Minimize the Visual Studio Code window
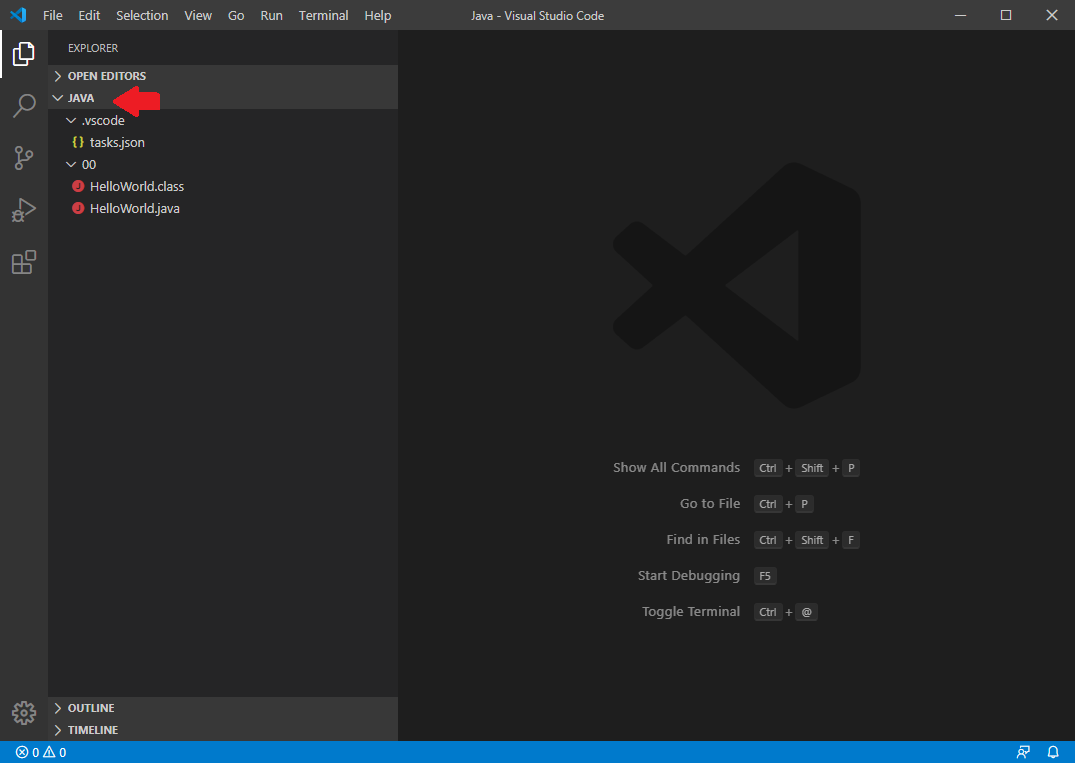1075x763 pixels. coord(961,15)
